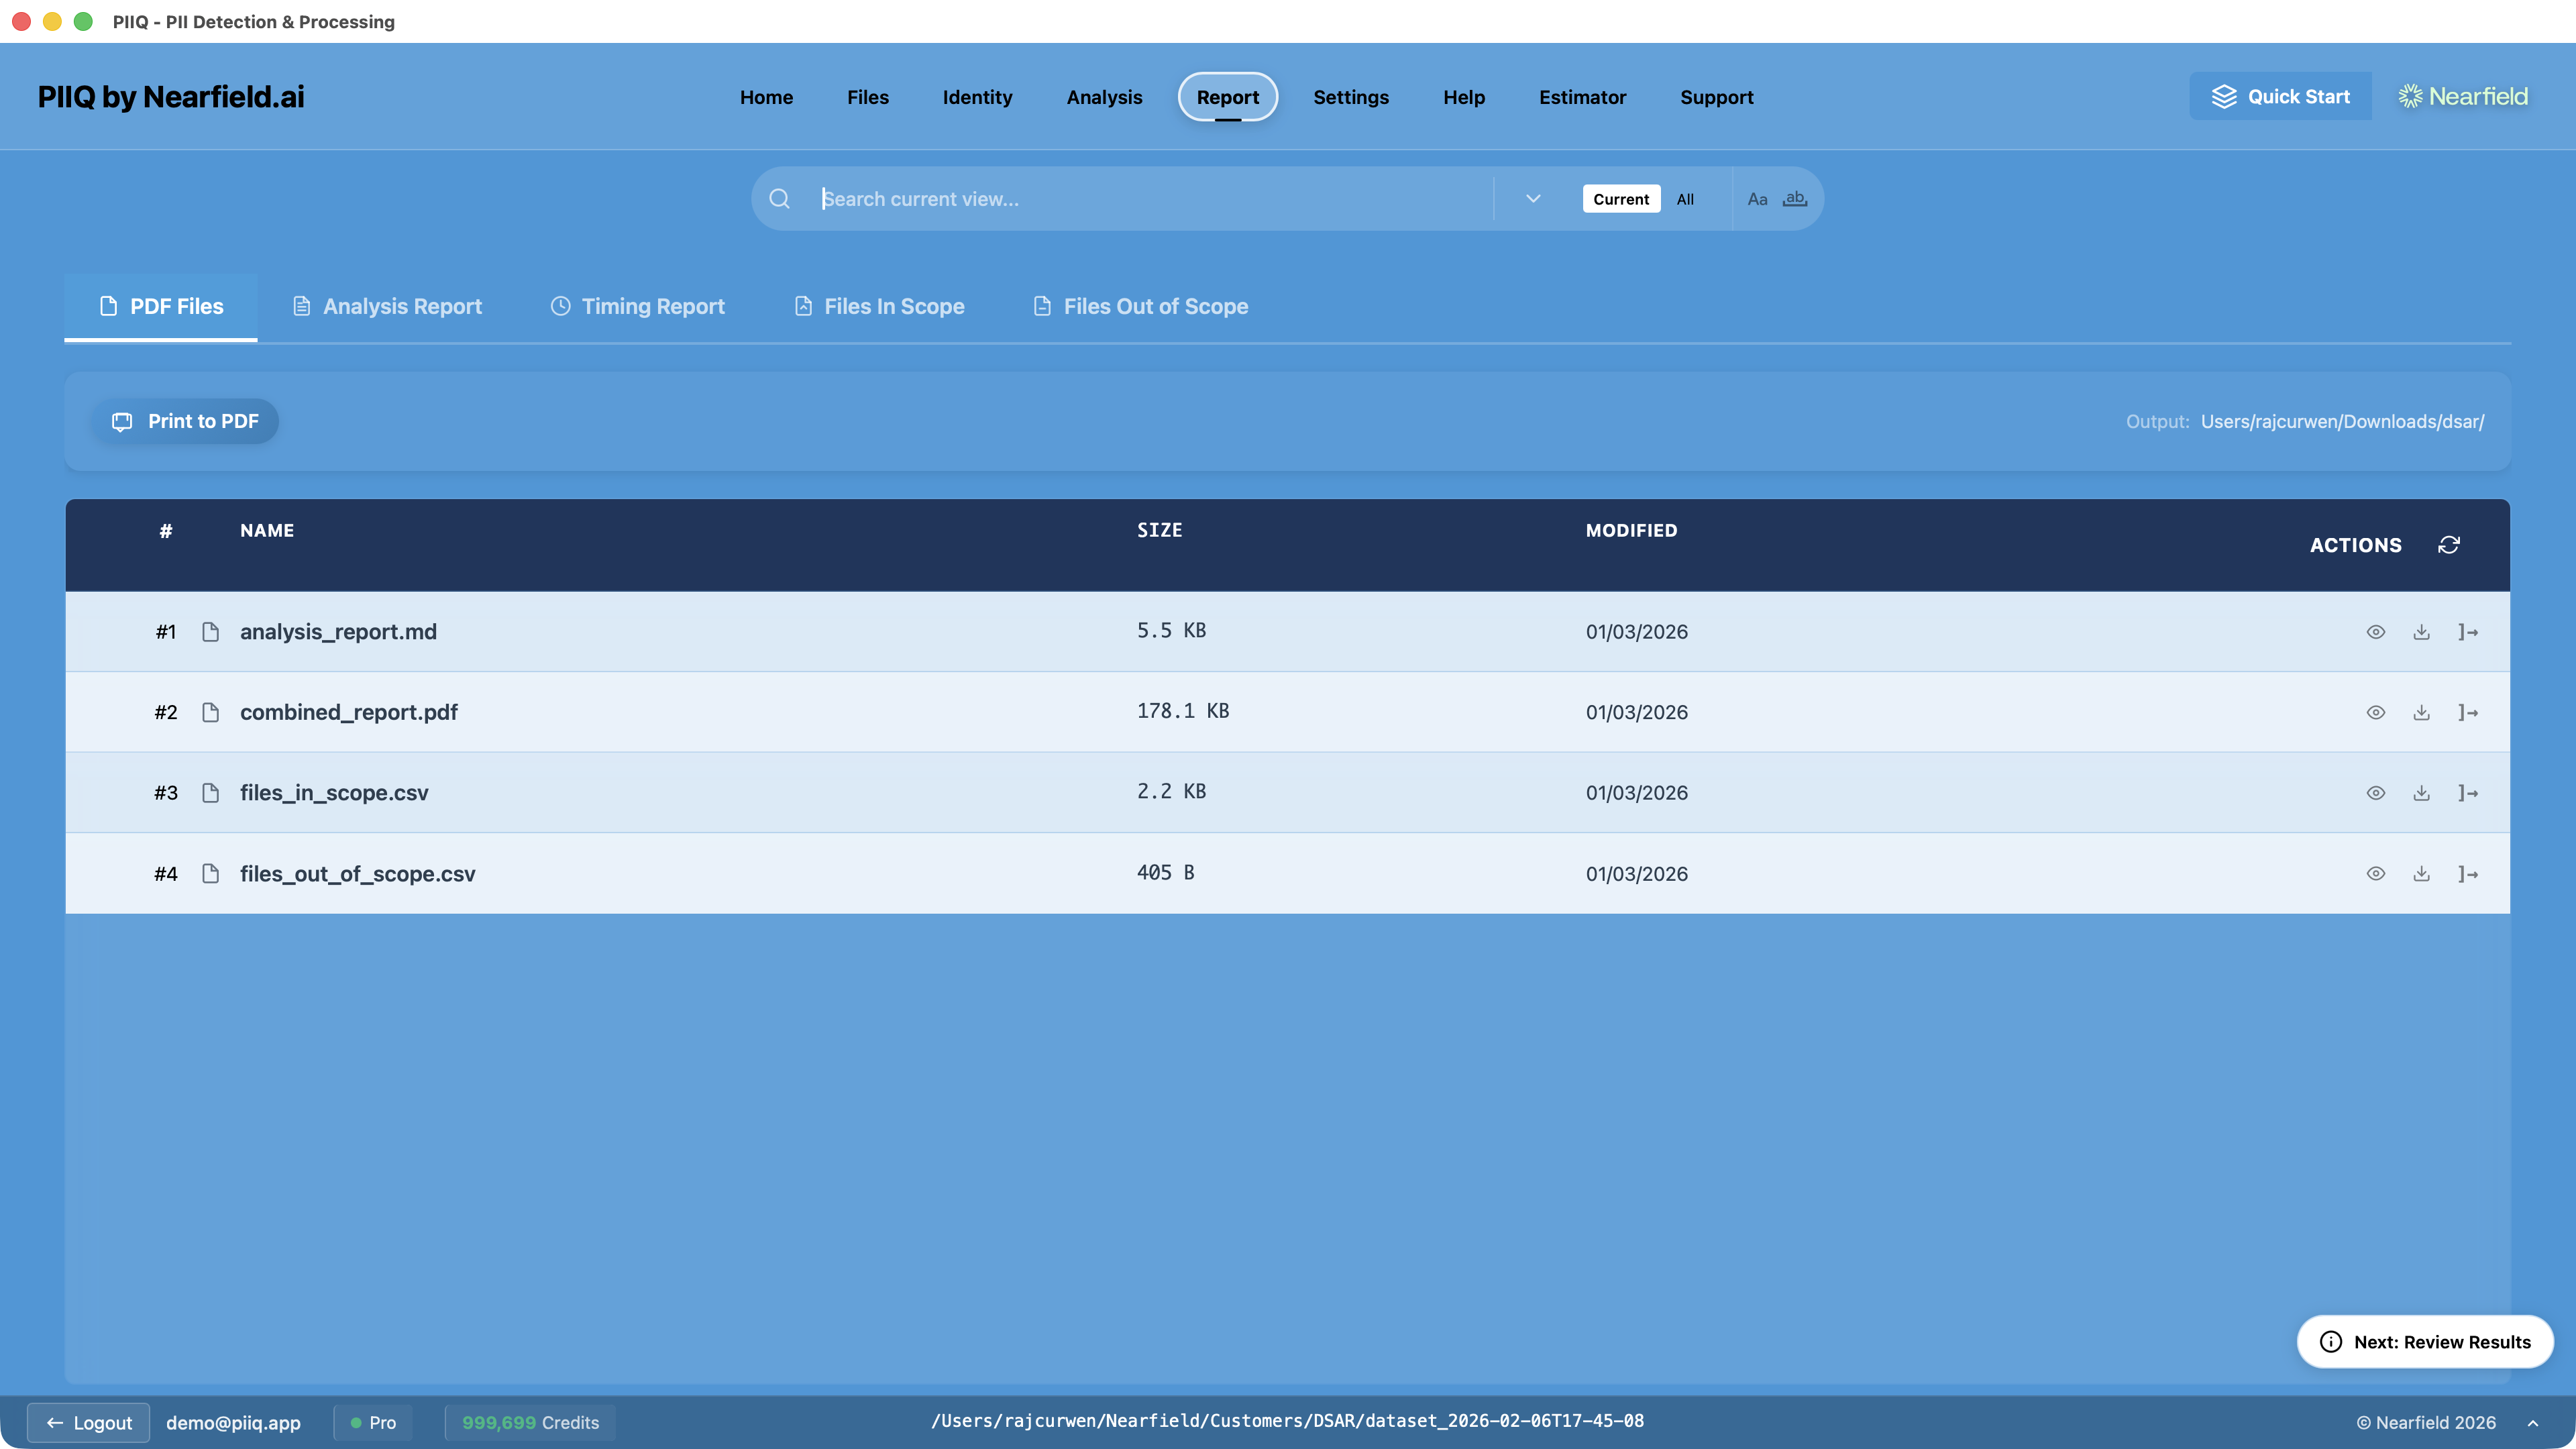This screenshot has width=2576, height=1449.
Task: Click the export icon for files_in_scope.csv
Action: point(2468,792)
